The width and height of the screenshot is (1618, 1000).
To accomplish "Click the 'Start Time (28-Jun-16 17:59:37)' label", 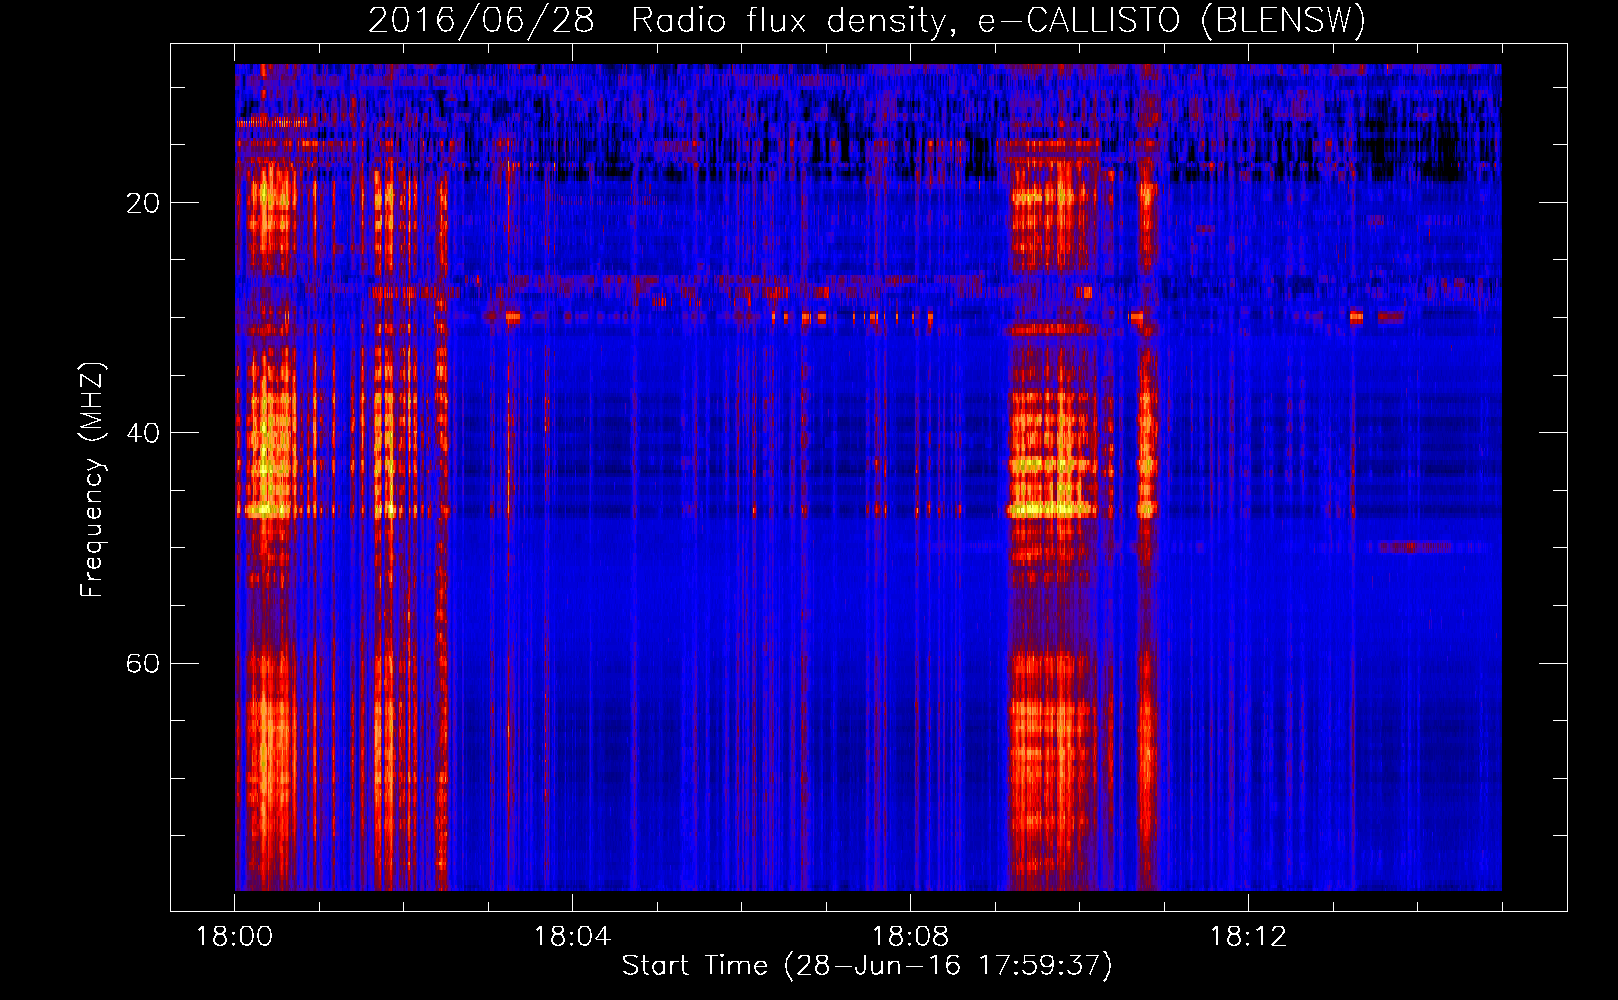I will click(867, 966).
